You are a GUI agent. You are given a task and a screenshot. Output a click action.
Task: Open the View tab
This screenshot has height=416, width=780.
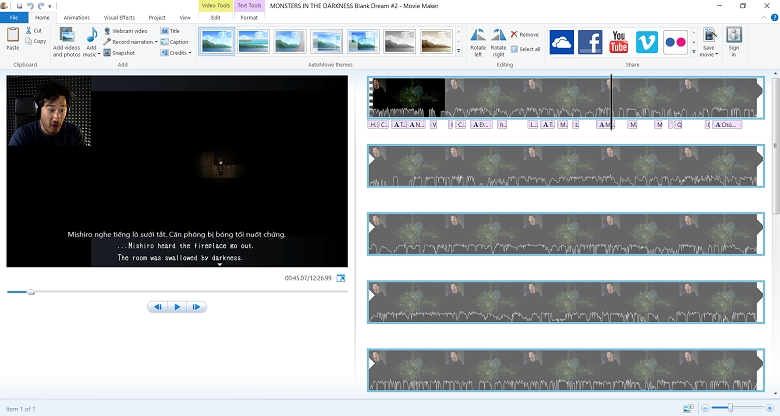coord(185,17)
